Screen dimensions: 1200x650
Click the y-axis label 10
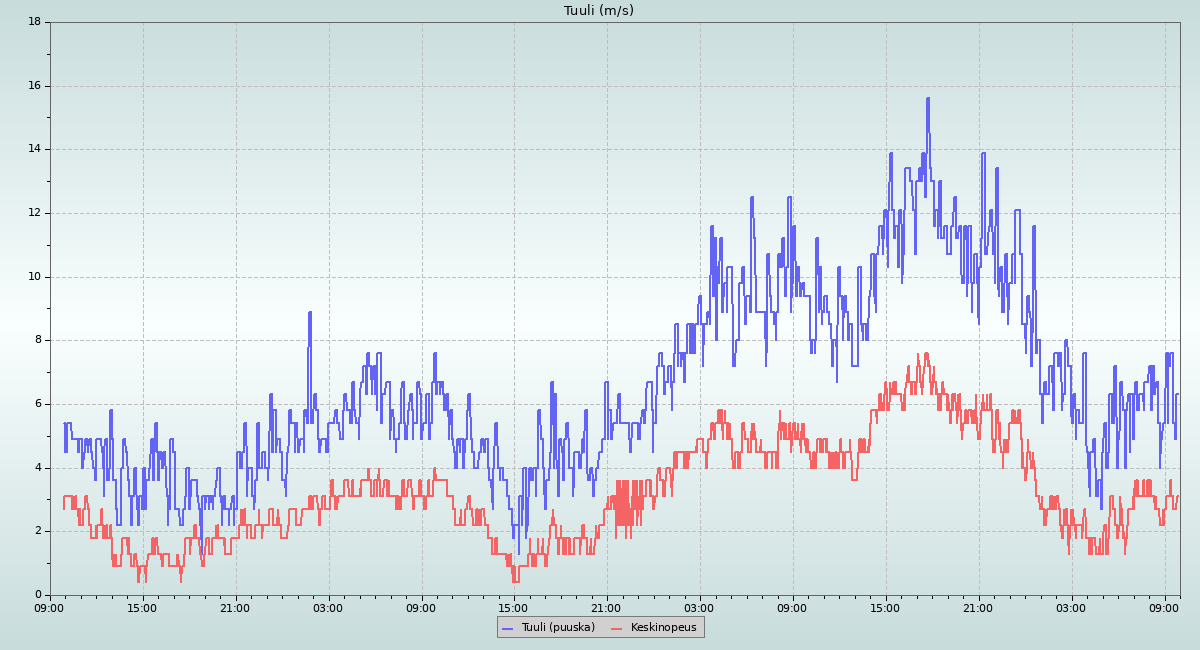coord(34,277)
